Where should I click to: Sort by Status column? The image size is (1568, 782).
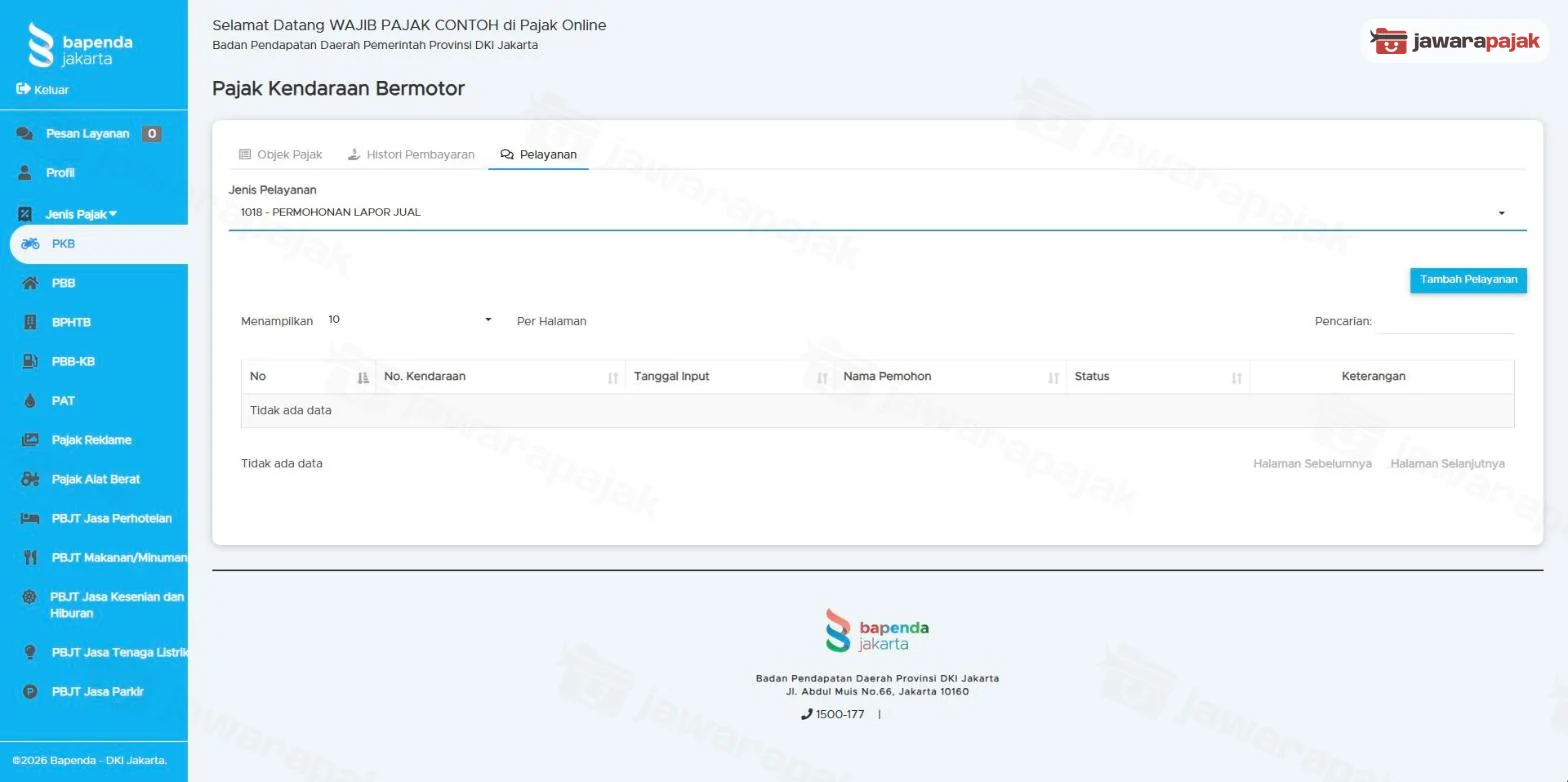pyautogui.click(x=1158, y=377)
